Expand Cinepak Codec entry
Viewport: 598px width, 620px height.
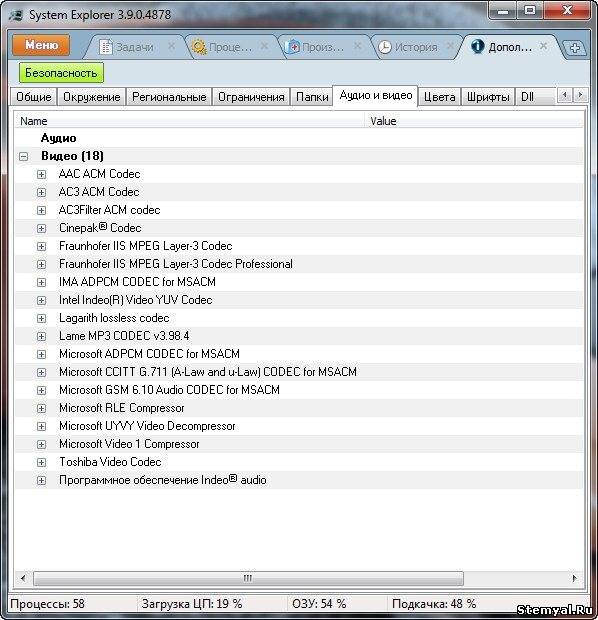[41, 228]
